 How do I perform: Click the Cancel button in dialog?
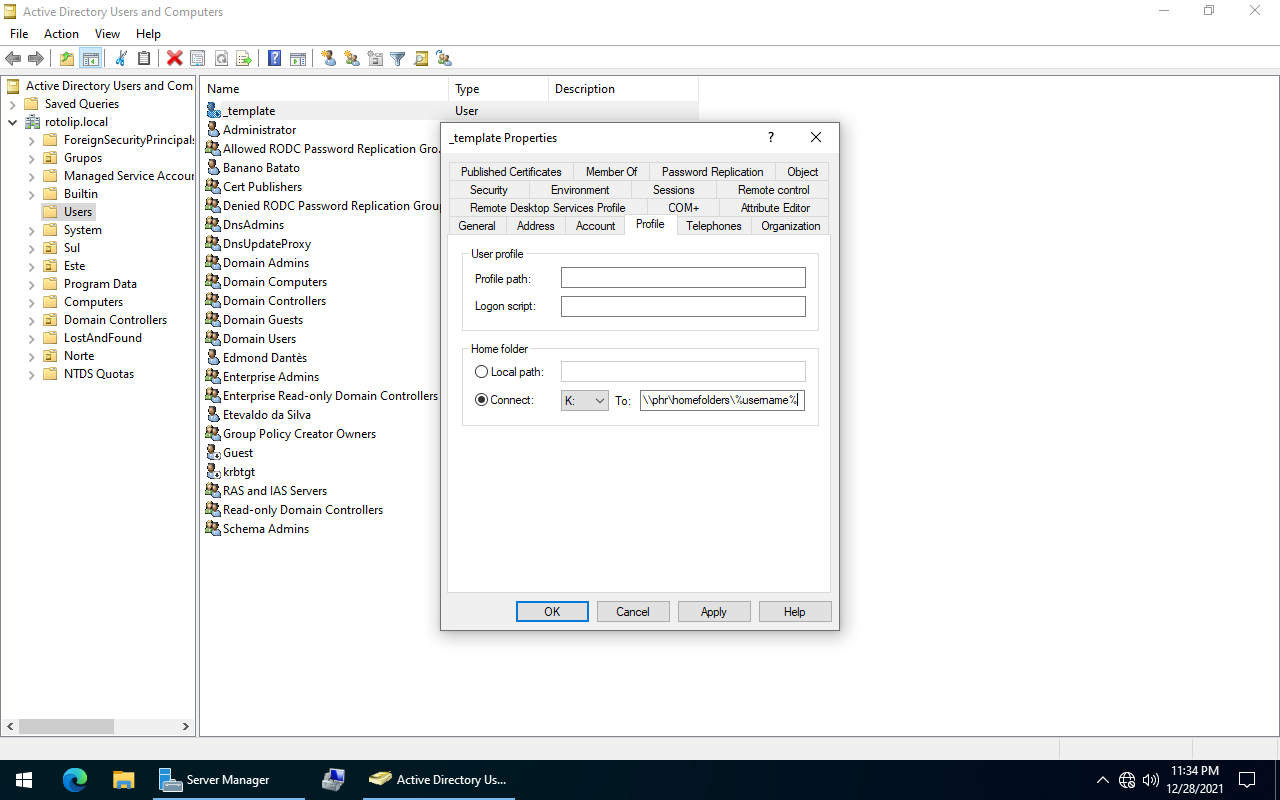pyautogui.click(x=633, y=612)
